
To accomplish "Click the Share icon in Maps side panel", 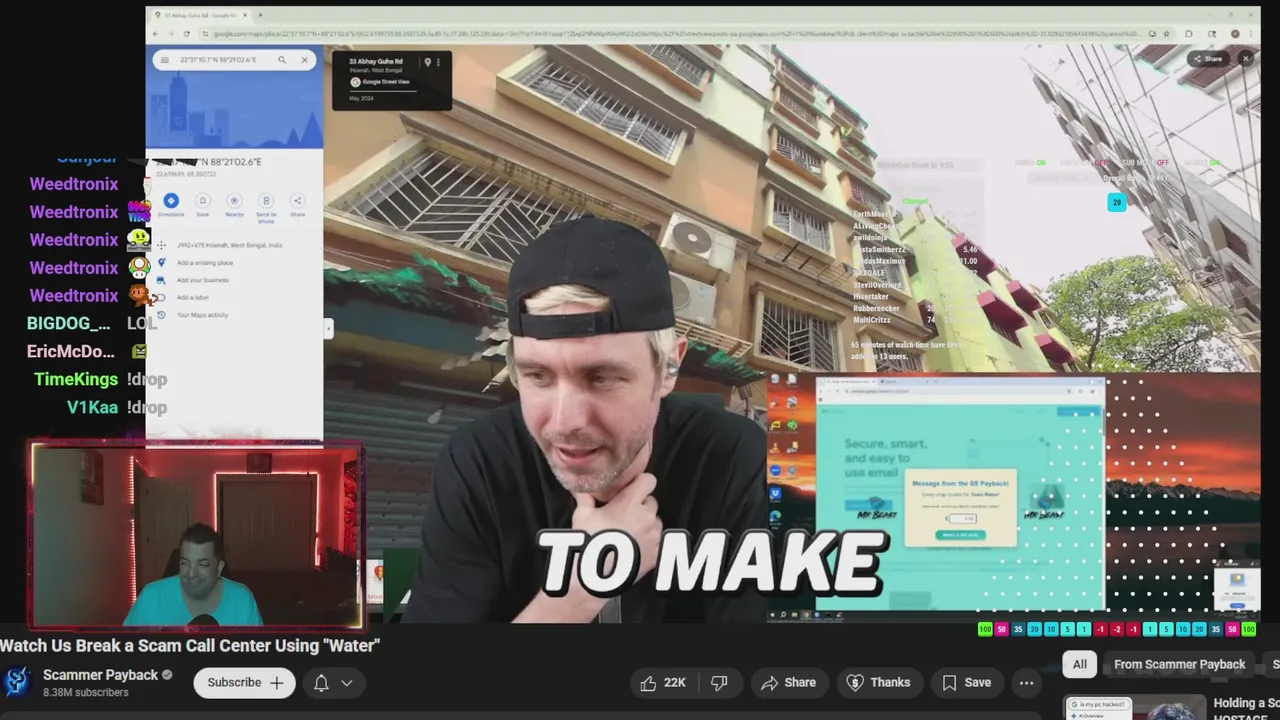I will tap(297, 201).
